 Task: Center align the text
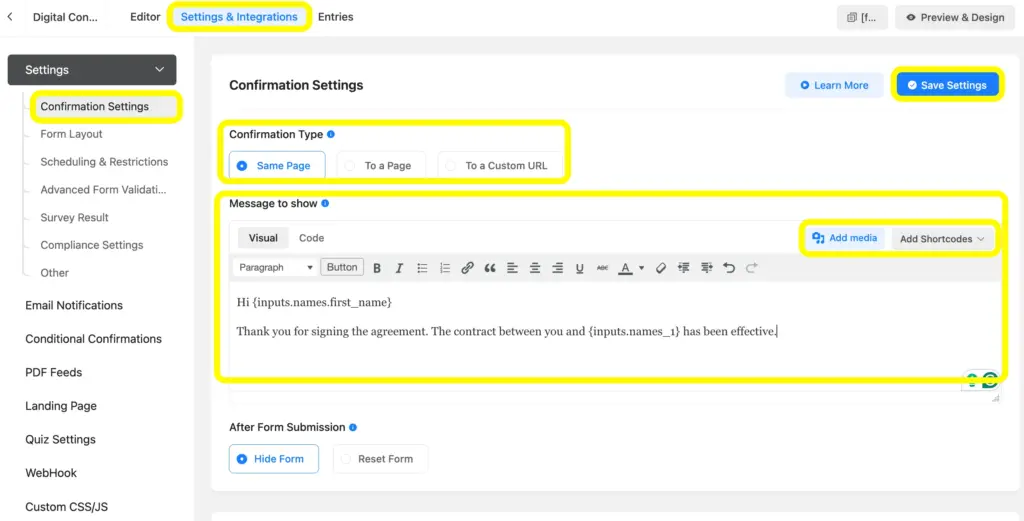535,268
